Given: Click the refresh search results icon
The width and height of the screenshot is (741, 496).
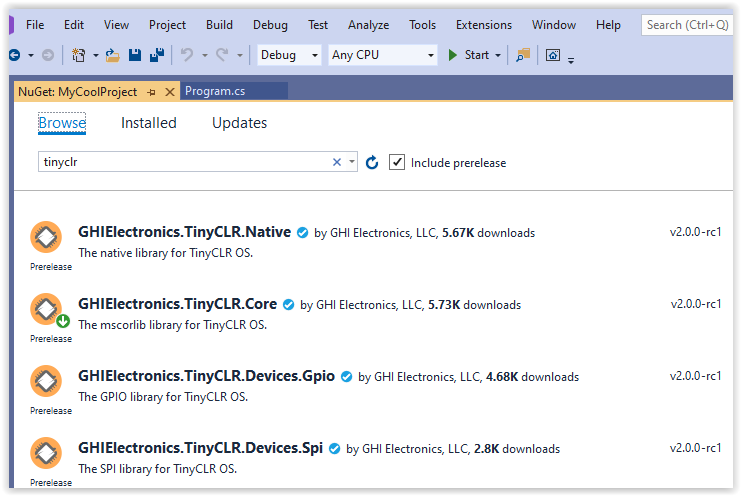Looking at the screenshot, I should 372,162.
